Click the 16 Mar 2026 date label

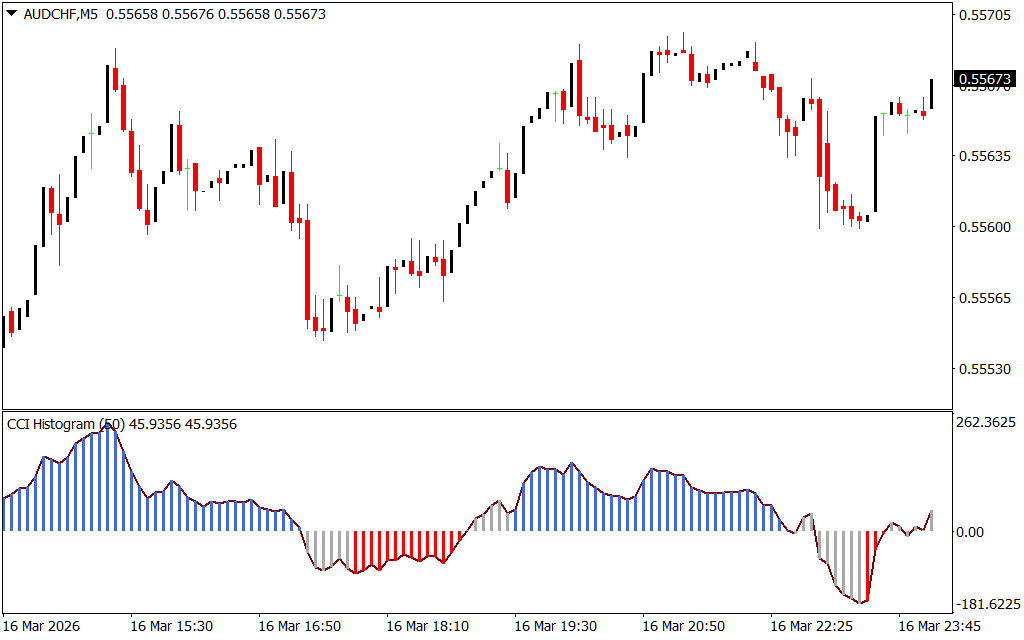point(44,626)
